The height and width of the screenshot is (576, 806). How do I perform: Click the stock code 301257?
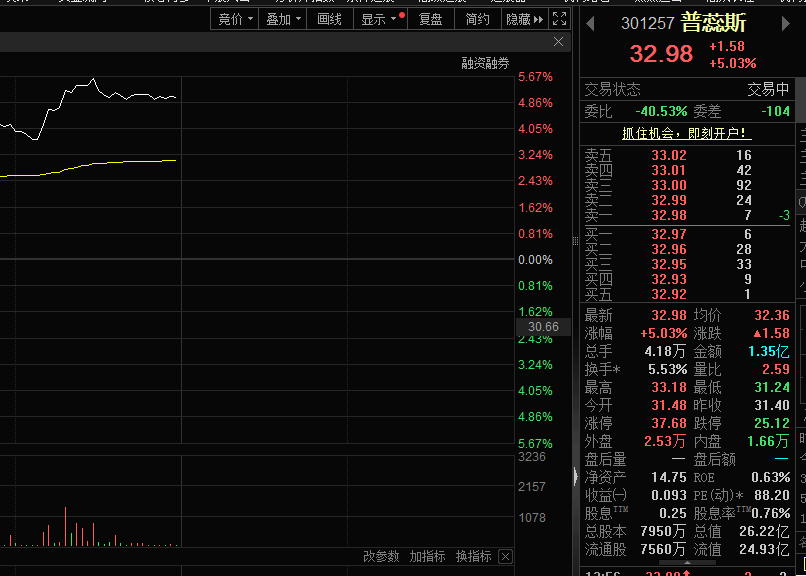tap(647, 24)
